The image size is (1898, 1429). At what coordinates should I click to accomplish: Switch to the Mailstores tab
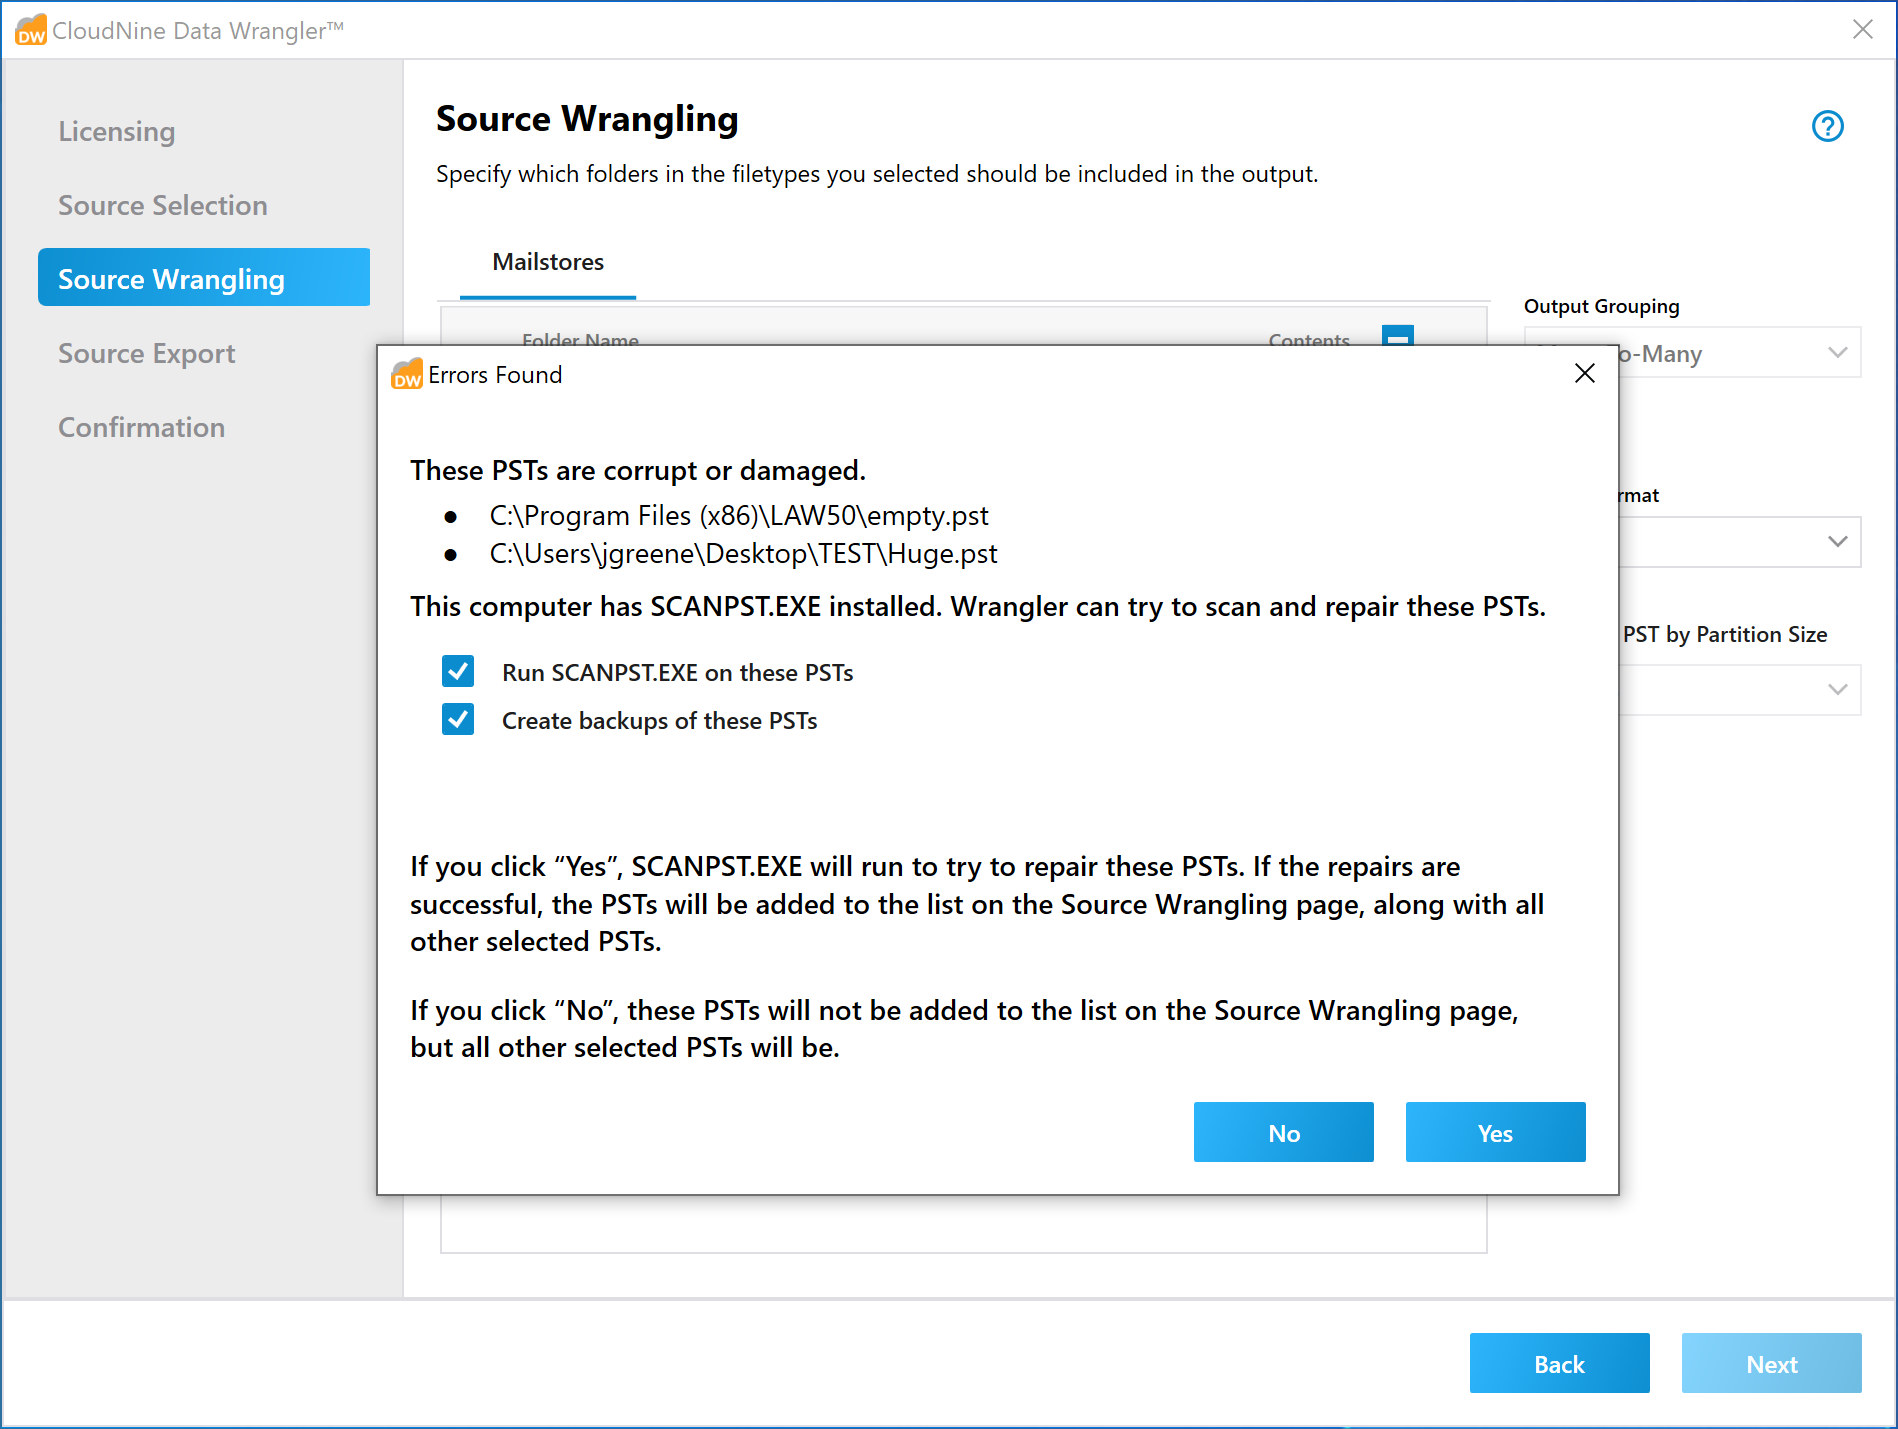click(x=548, y=262)
